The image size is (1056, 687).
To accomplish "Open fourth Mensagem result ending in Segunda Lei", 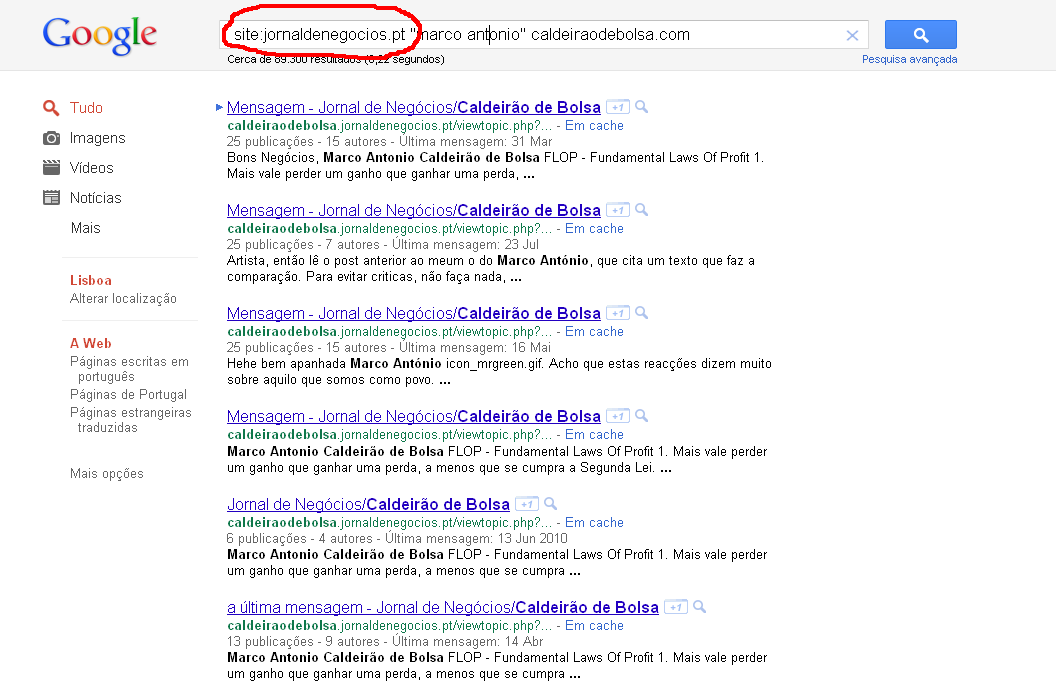I will click(414, 416).
